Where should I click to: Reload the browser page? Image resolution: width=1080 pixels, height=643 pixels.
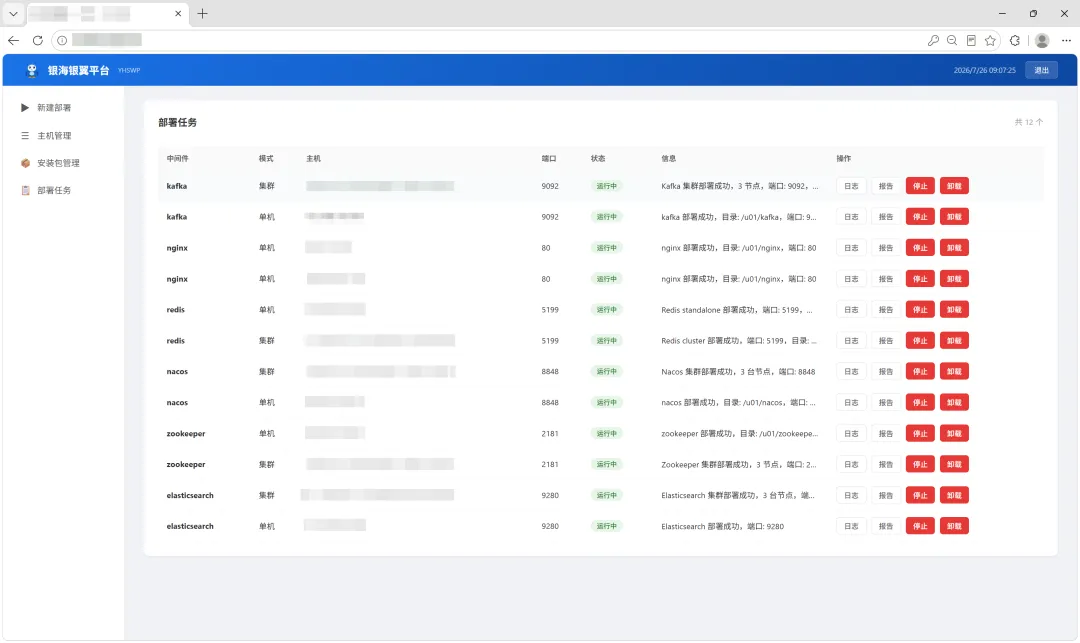coord(38,41)
